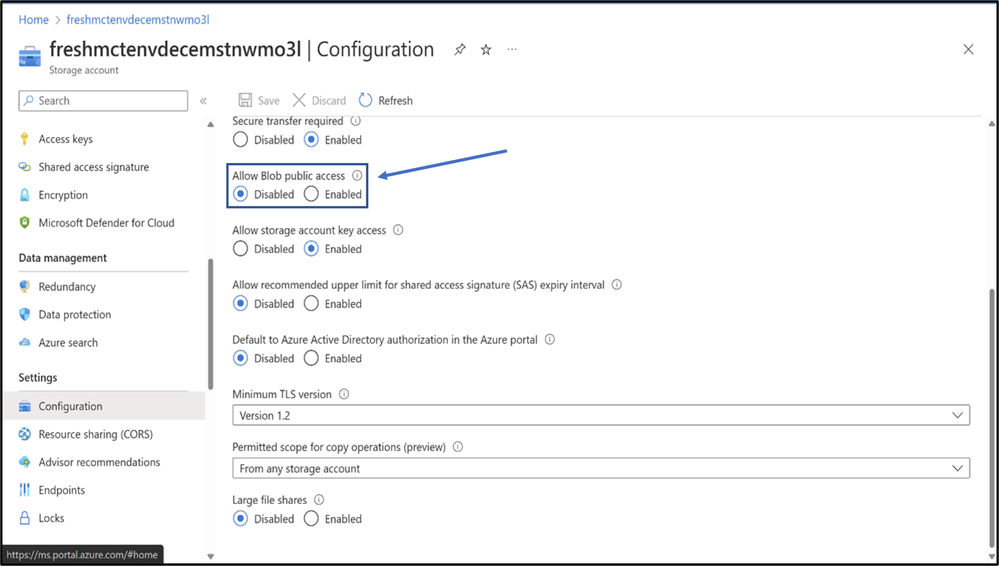Click info icon beside SAS expiry interval
The height and width of the screenshot is (566, 999).
(x=617, y=285)
